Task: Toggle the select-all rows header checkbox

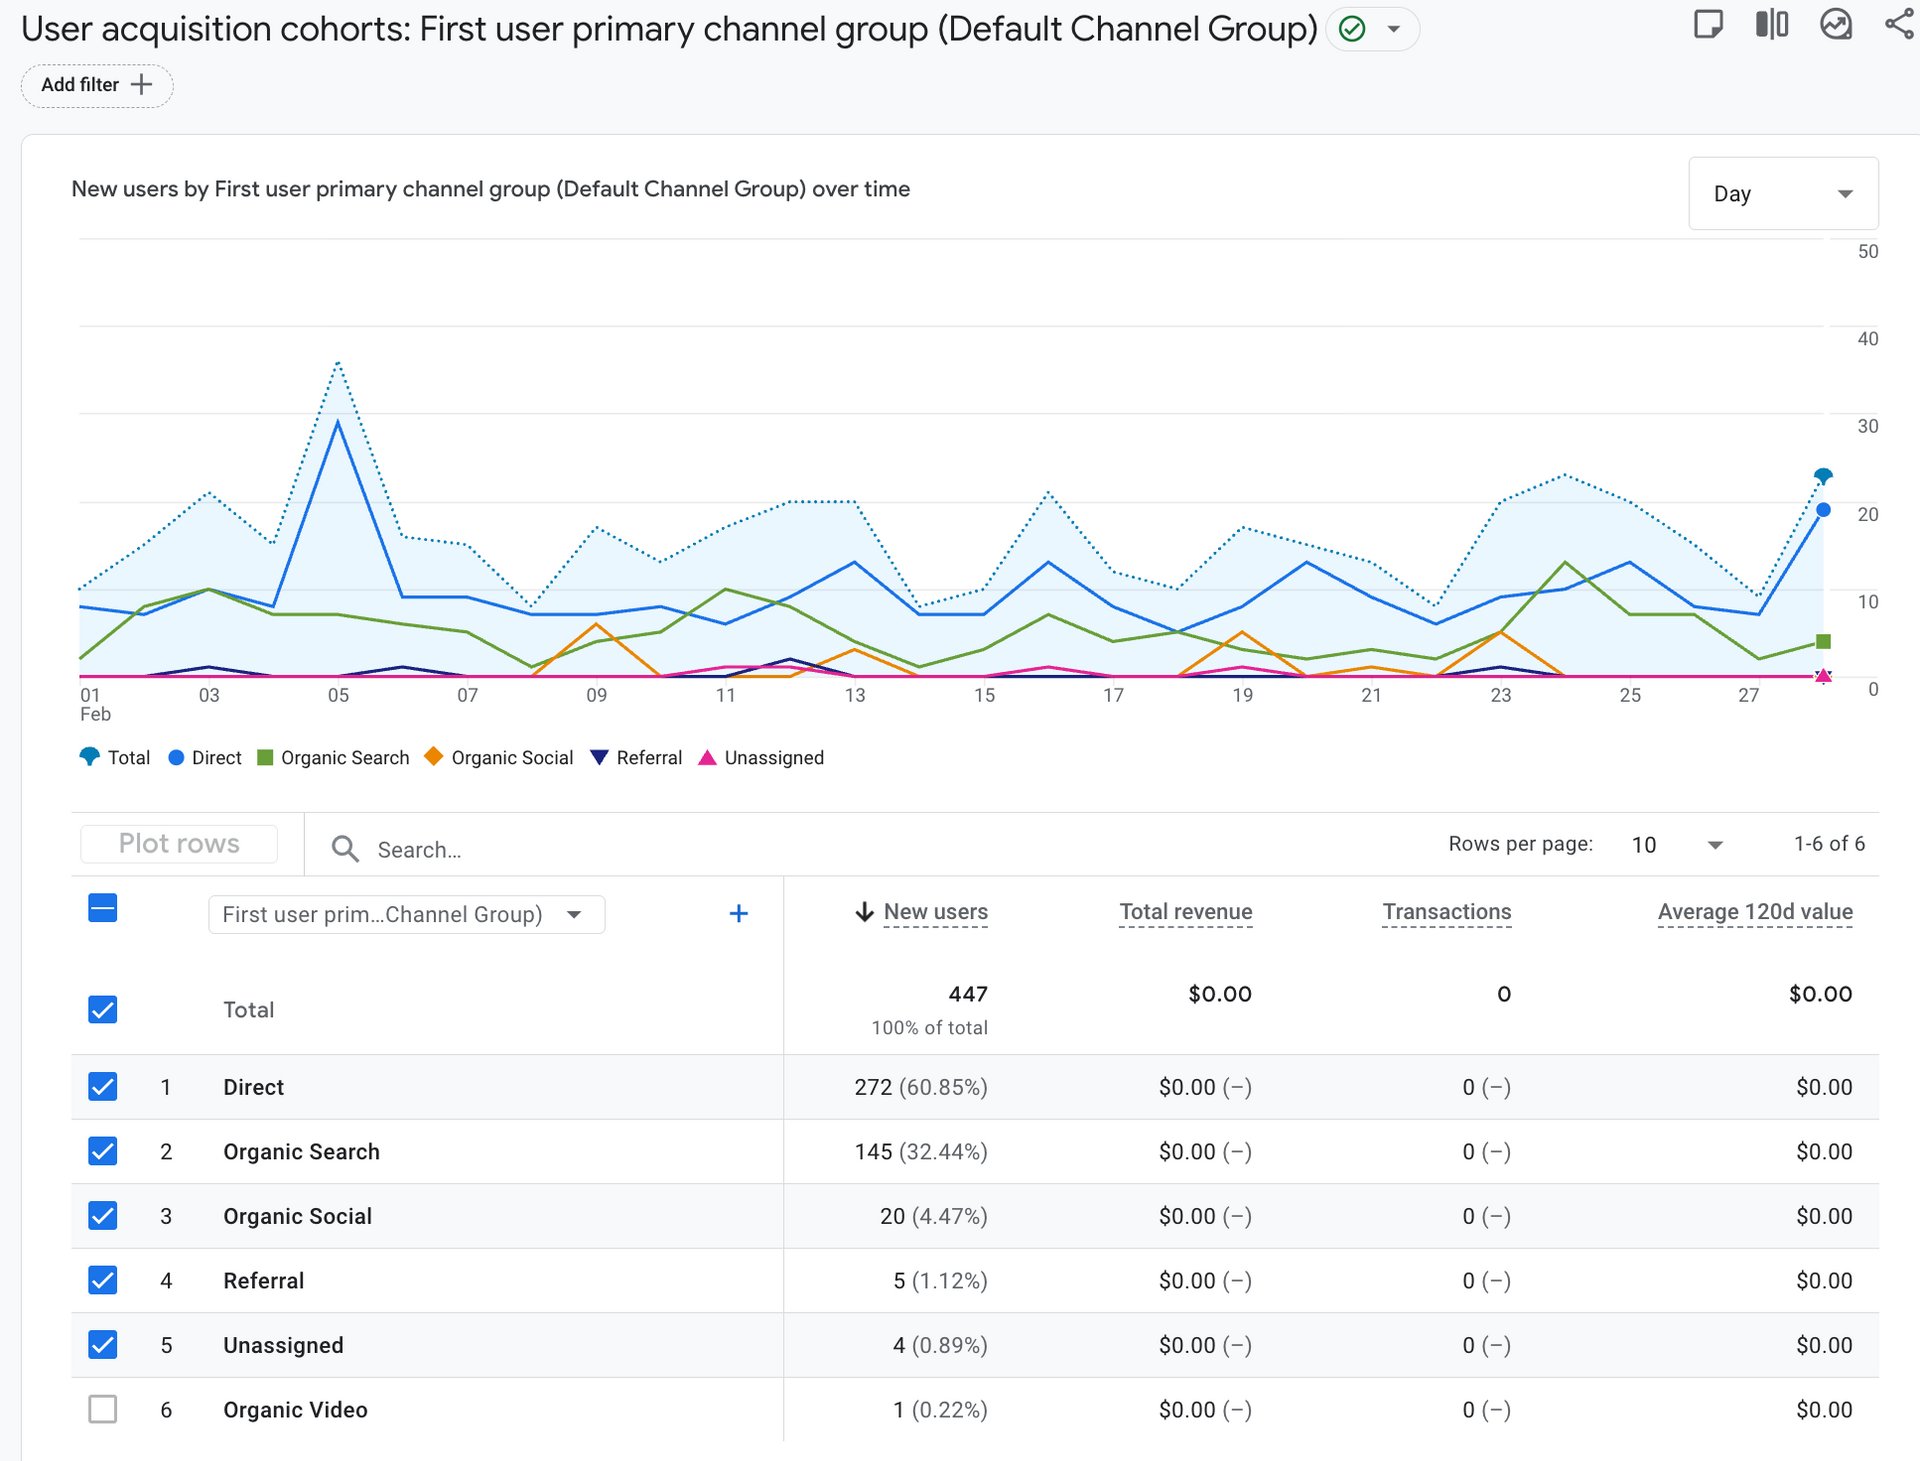Action: 103,908
